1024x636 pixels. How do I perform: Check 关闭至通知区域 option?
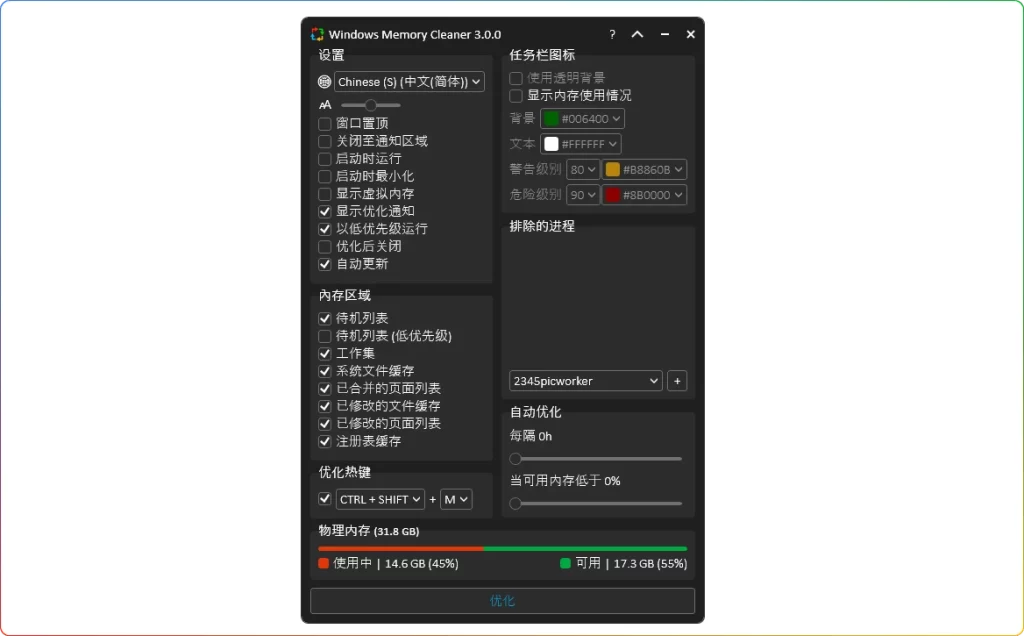325,141
